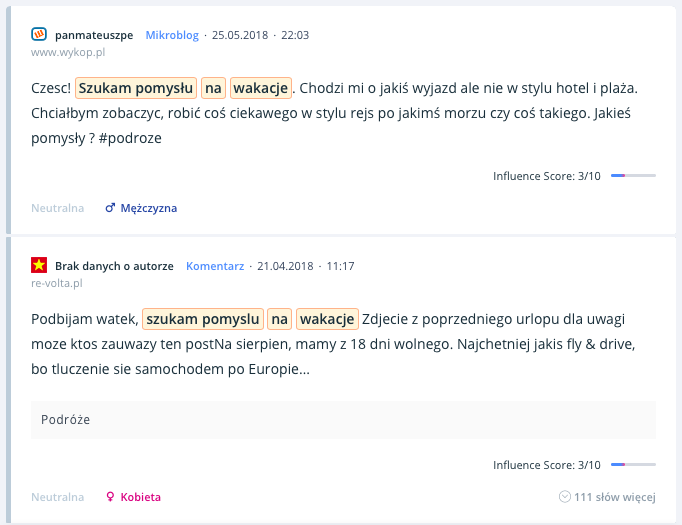The image size is (682, 525).
Task: Open the Komentarz link
Action: coord(215,266)
